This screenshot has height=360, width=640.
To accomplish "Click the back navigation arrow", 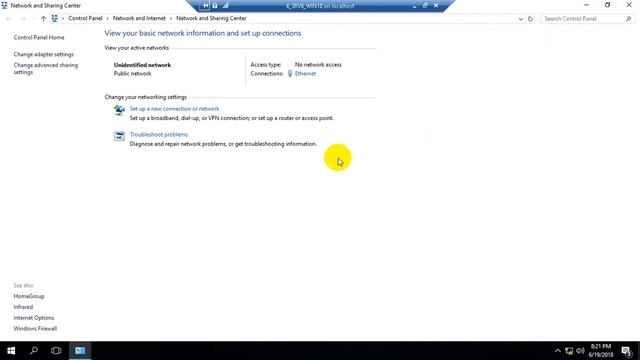I will tap(9, 18).
